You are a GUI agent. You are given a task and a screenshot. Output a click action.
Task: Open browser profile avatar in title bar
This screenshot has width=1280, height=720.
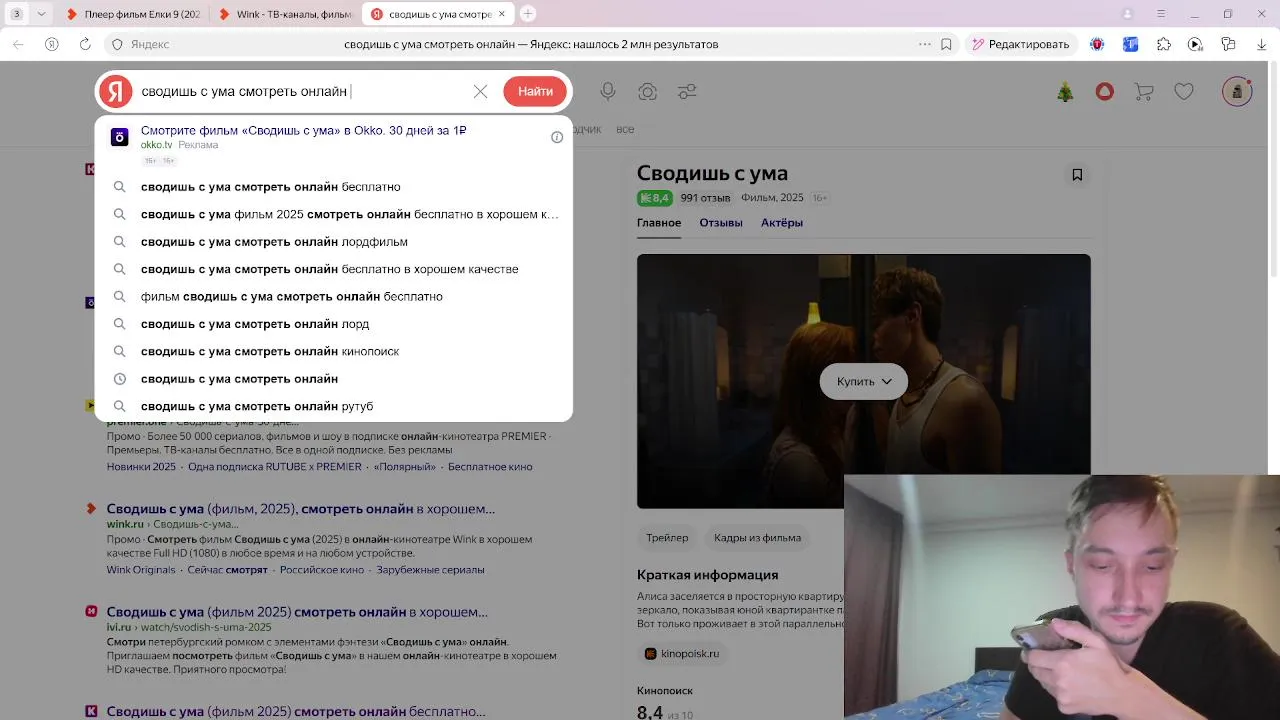1128,14
